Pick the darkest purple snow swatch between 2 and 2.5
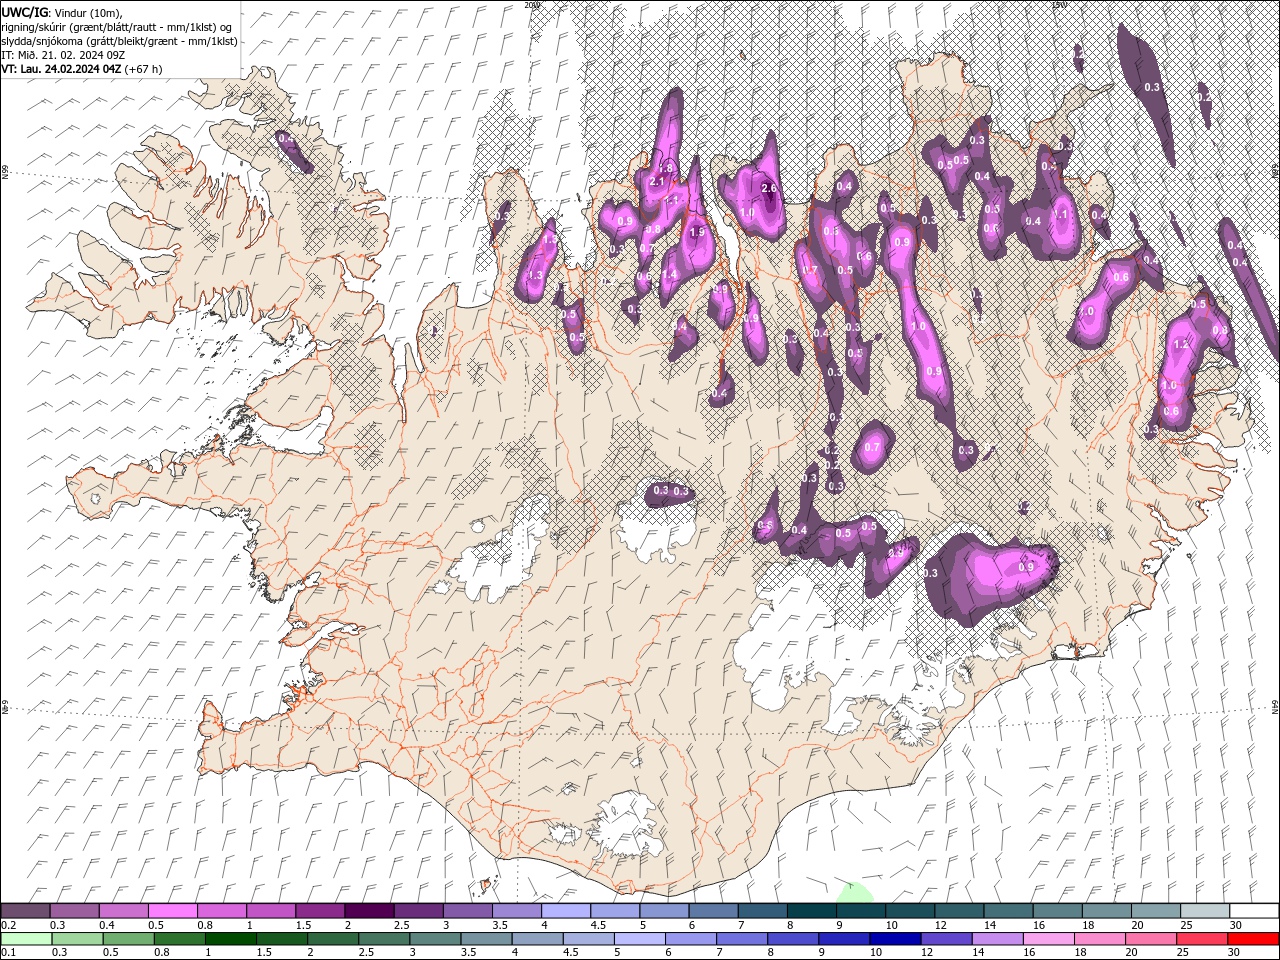 [x=369, y=911]
